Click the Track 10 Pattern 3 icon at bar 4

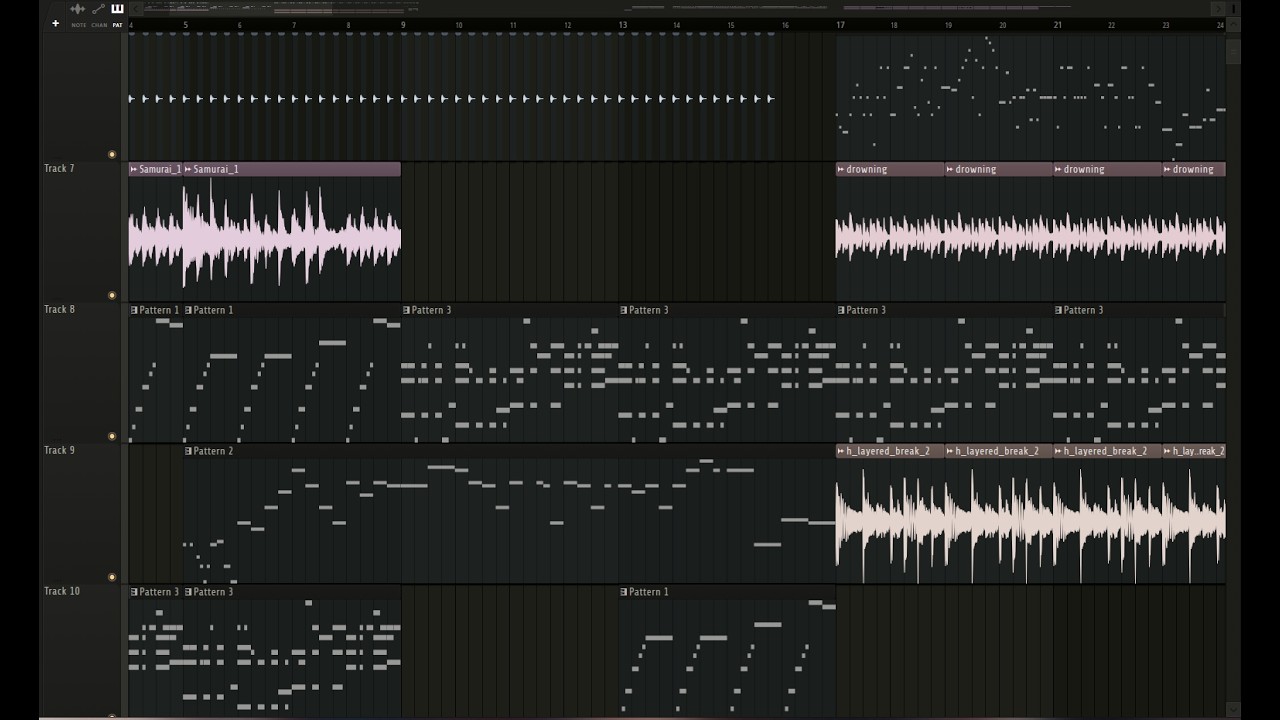[134, 592]
